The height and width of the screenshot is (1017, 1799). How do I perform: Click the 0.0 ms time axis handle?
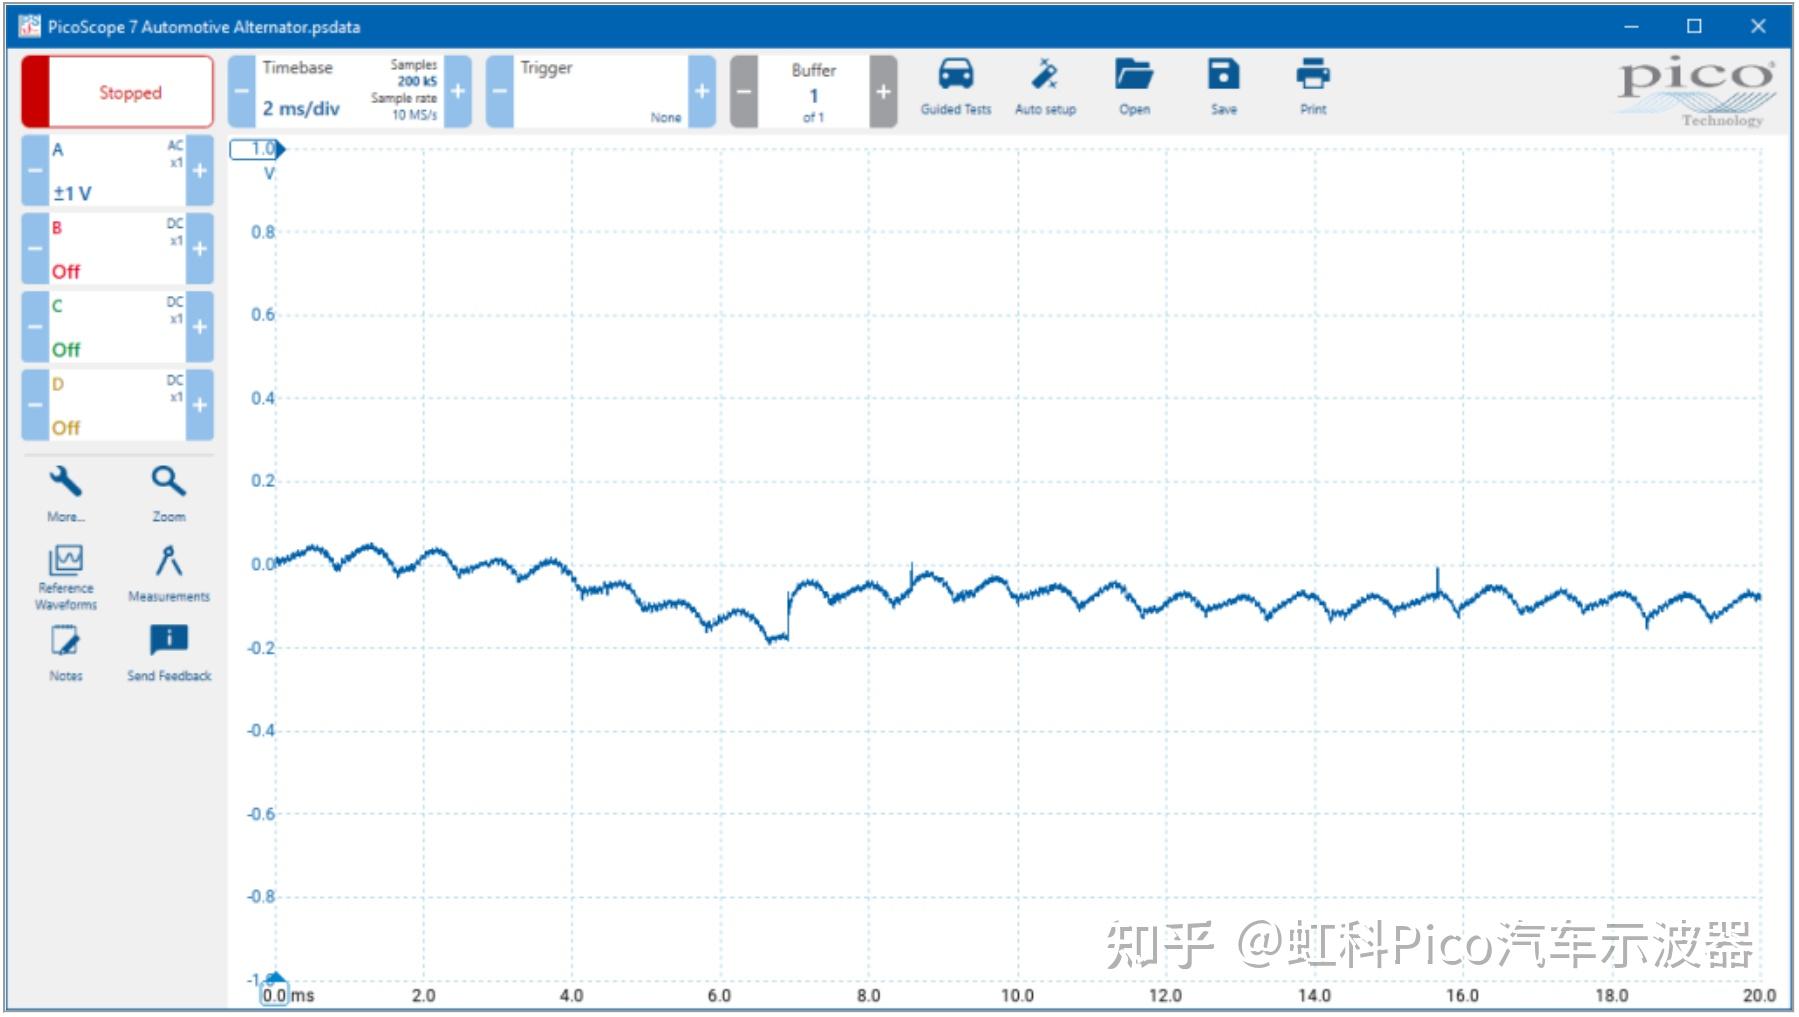point(274,993)
